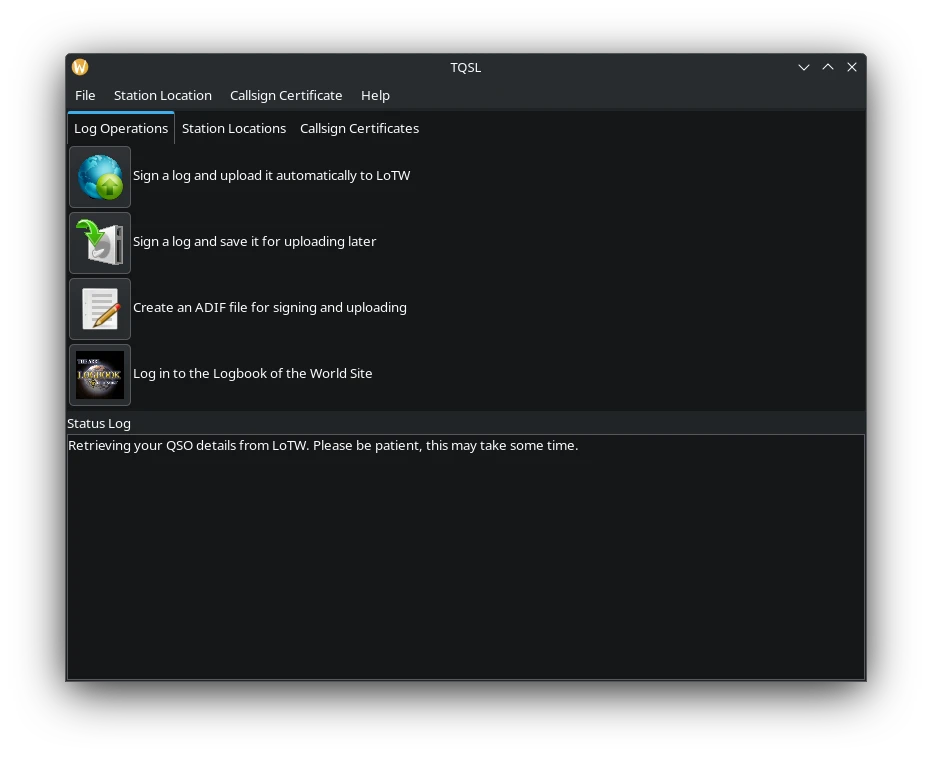Click the Logbook of the World logo icon
The width and height of the screenshot is (932, 759).
(100, 374)
